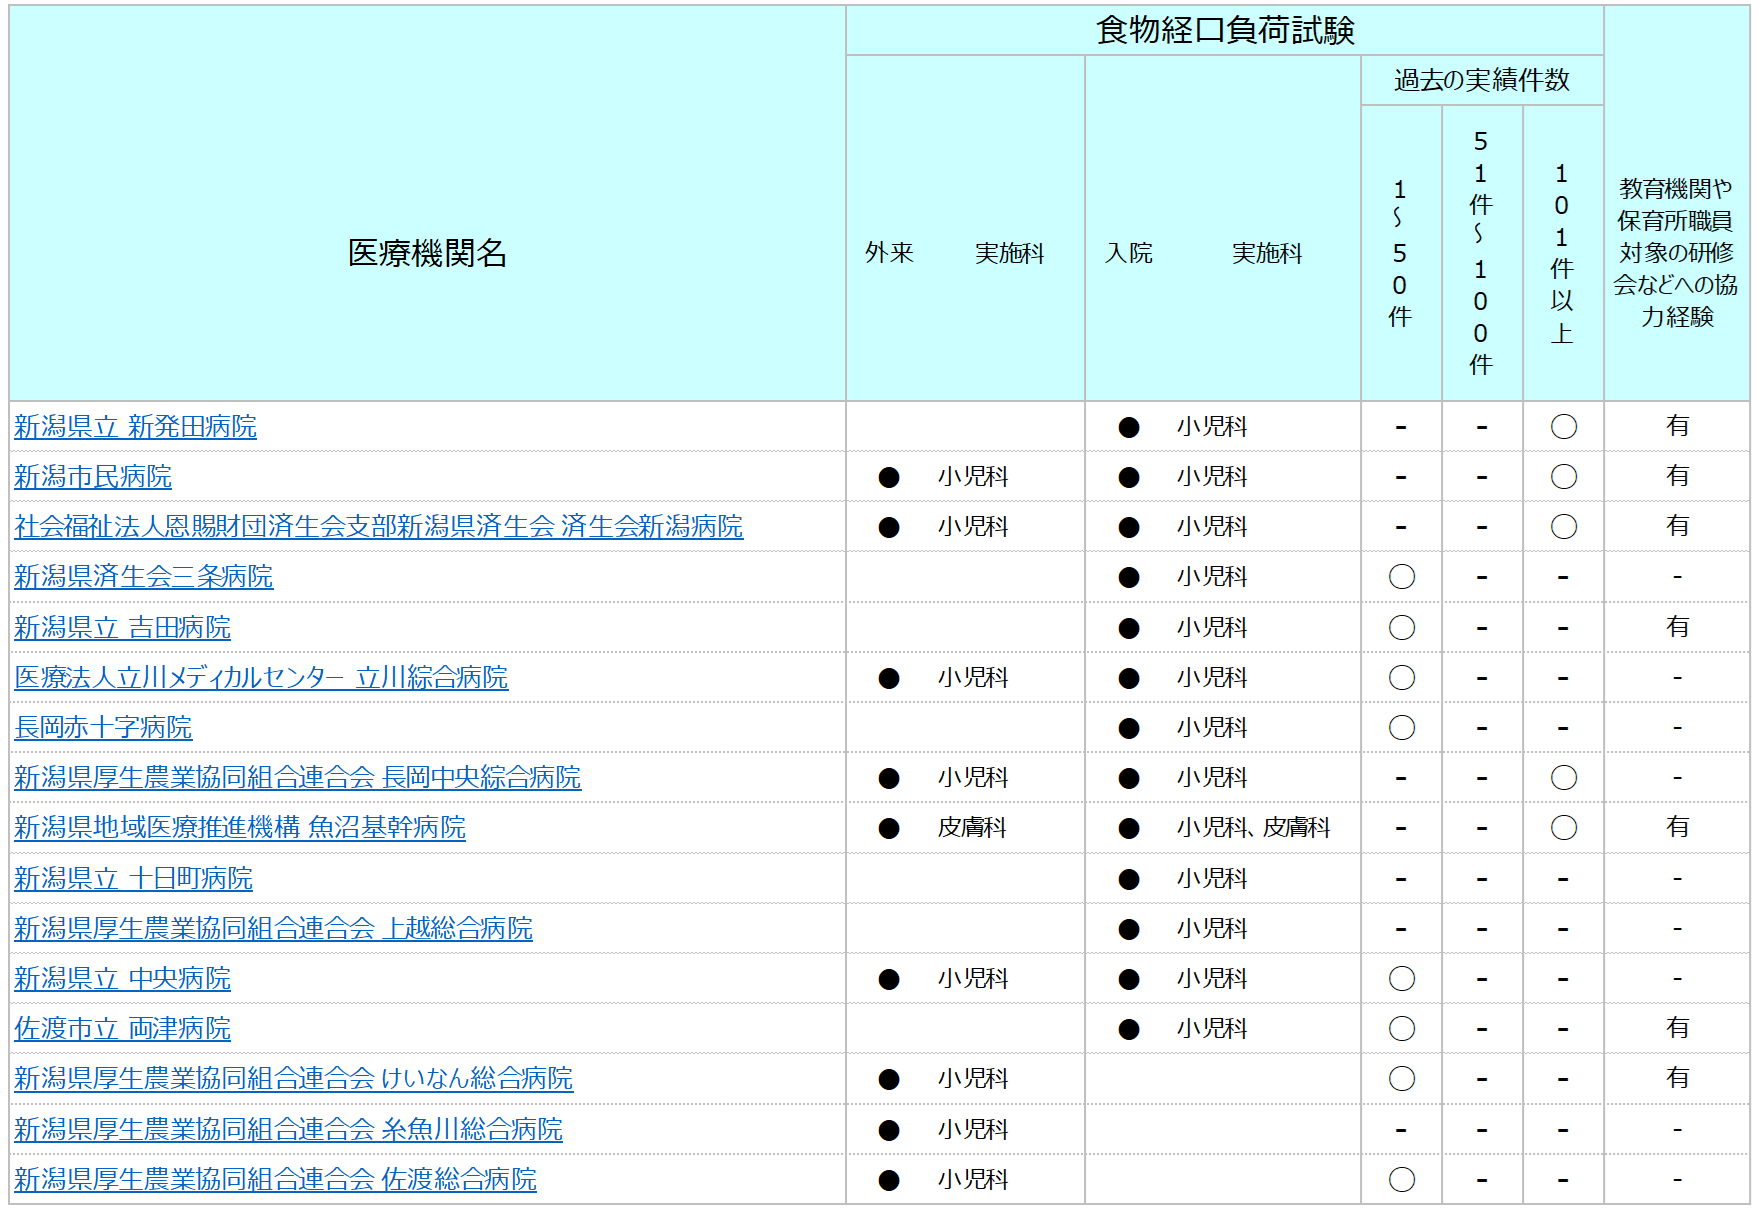Open the 新潟県立 十日町病院 link
The image size is (1760, 1216).
[x=133, y=879]
